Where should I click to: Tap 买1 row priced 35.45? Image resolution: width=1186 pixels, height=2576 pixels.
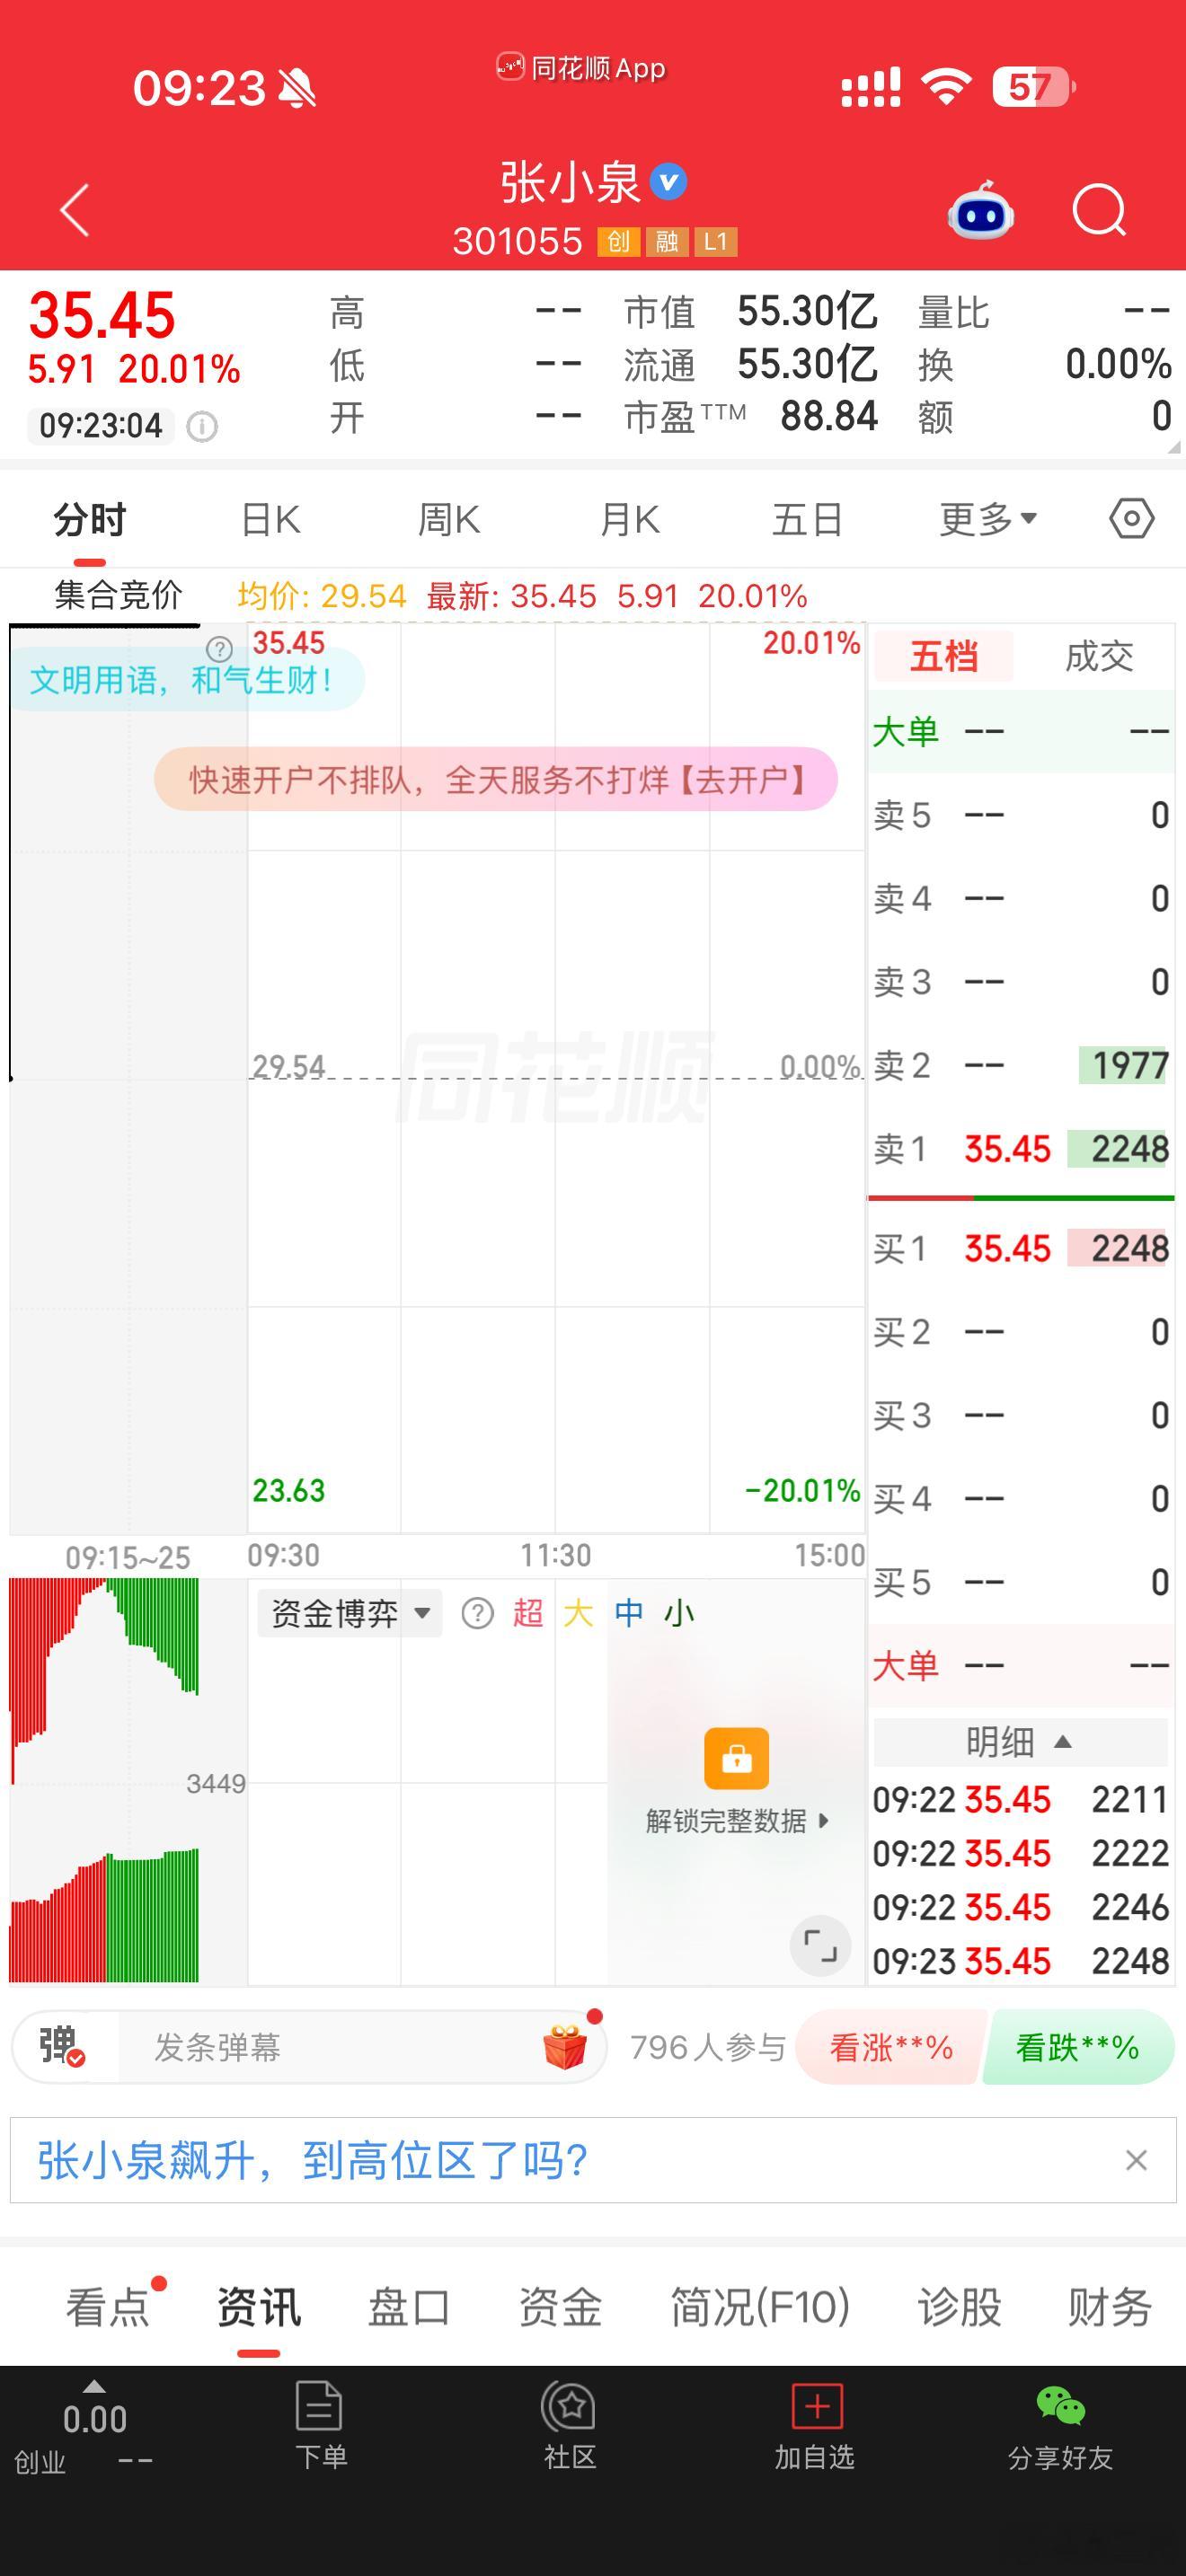[x=1020, y=1249]
